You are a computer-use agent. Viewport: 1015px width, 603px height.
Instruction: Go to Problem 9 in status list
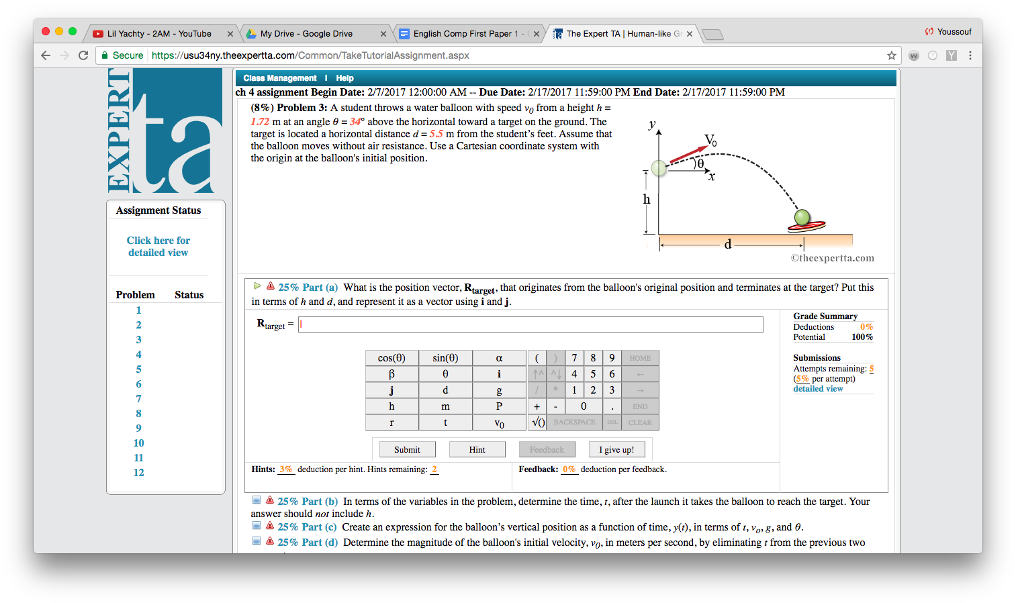(x=139, y=428)
